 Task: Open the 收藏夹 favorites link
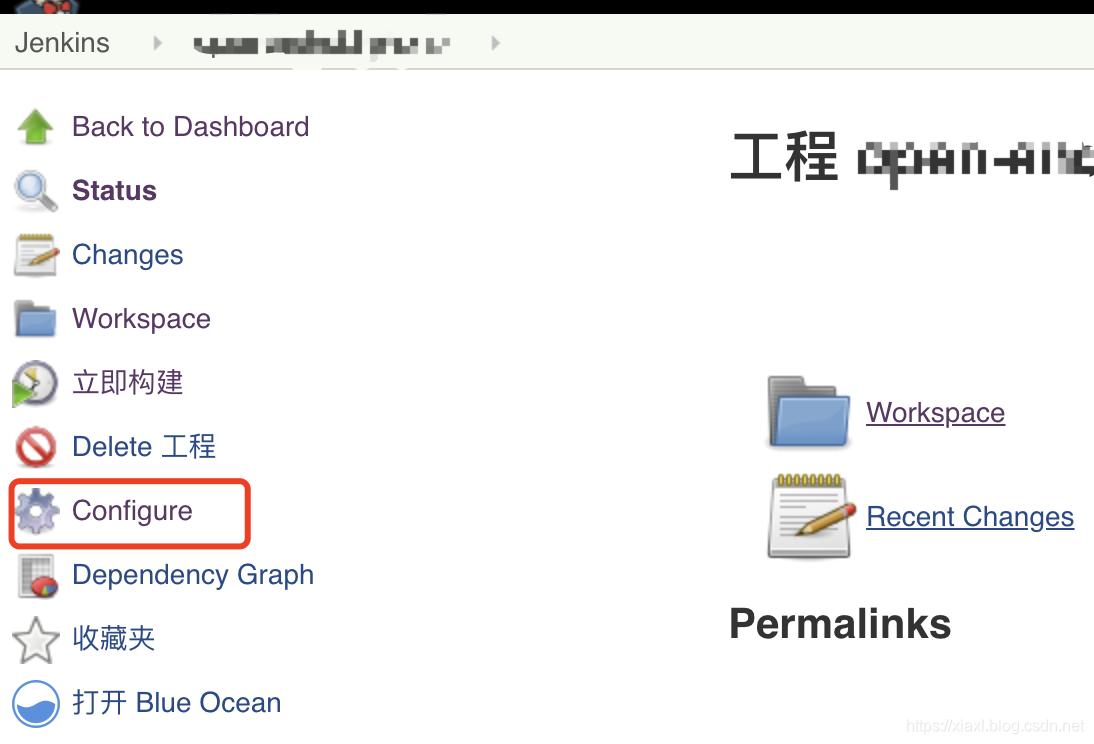coord(114,639)
